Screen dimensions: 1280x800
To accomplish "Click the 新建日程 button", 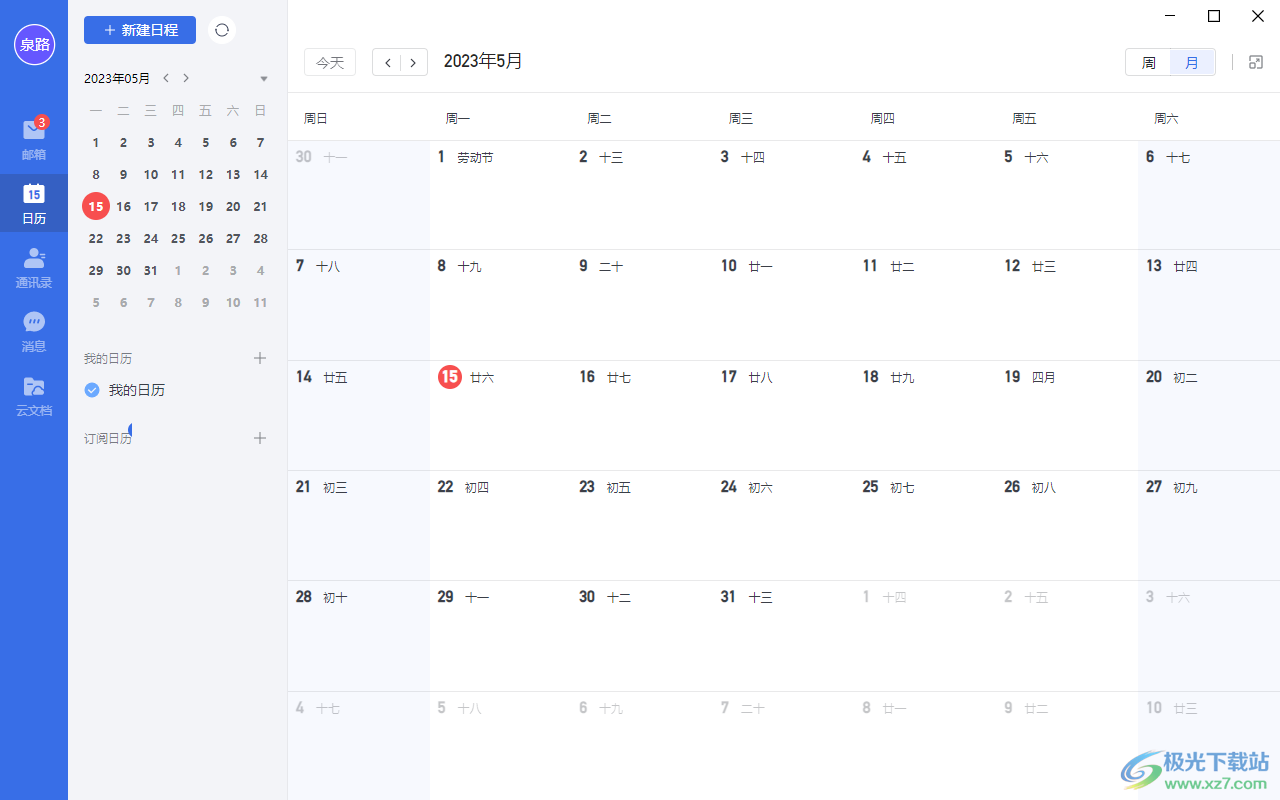I will (140, 30).
